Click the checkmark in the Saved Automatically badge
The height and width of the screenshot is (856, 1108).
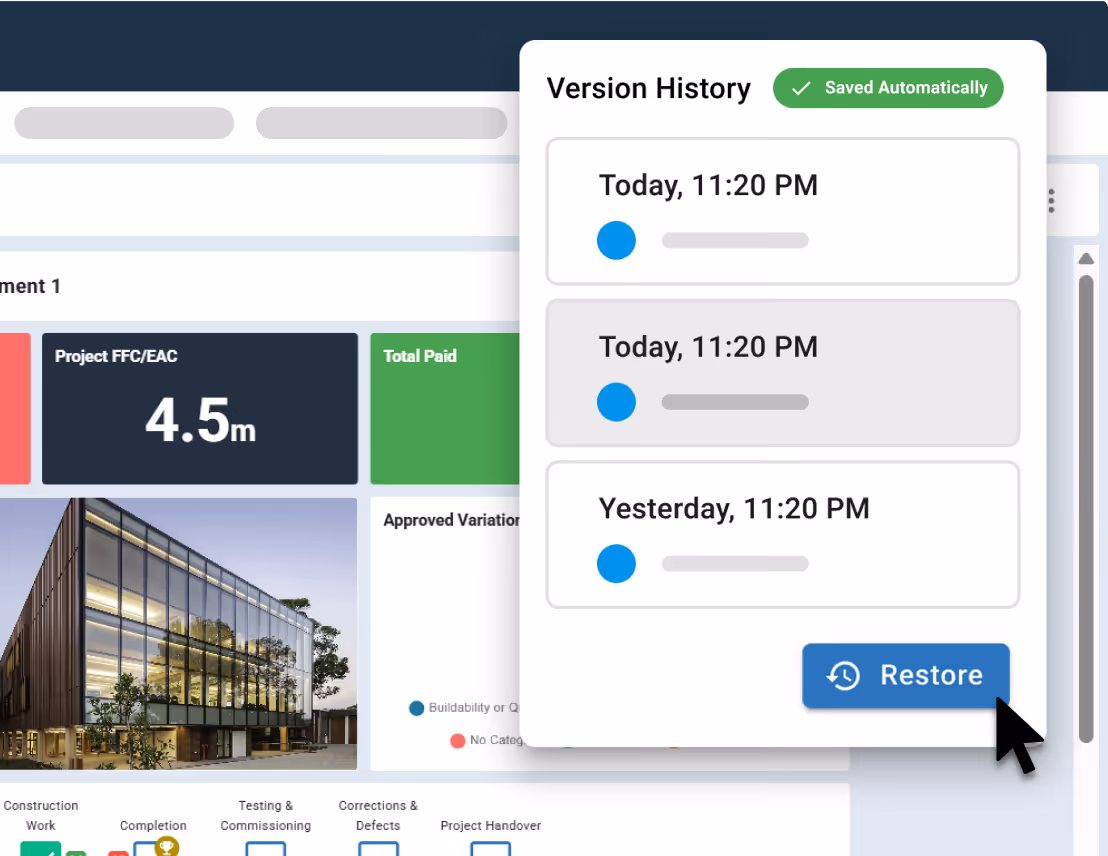pos(800,88)
